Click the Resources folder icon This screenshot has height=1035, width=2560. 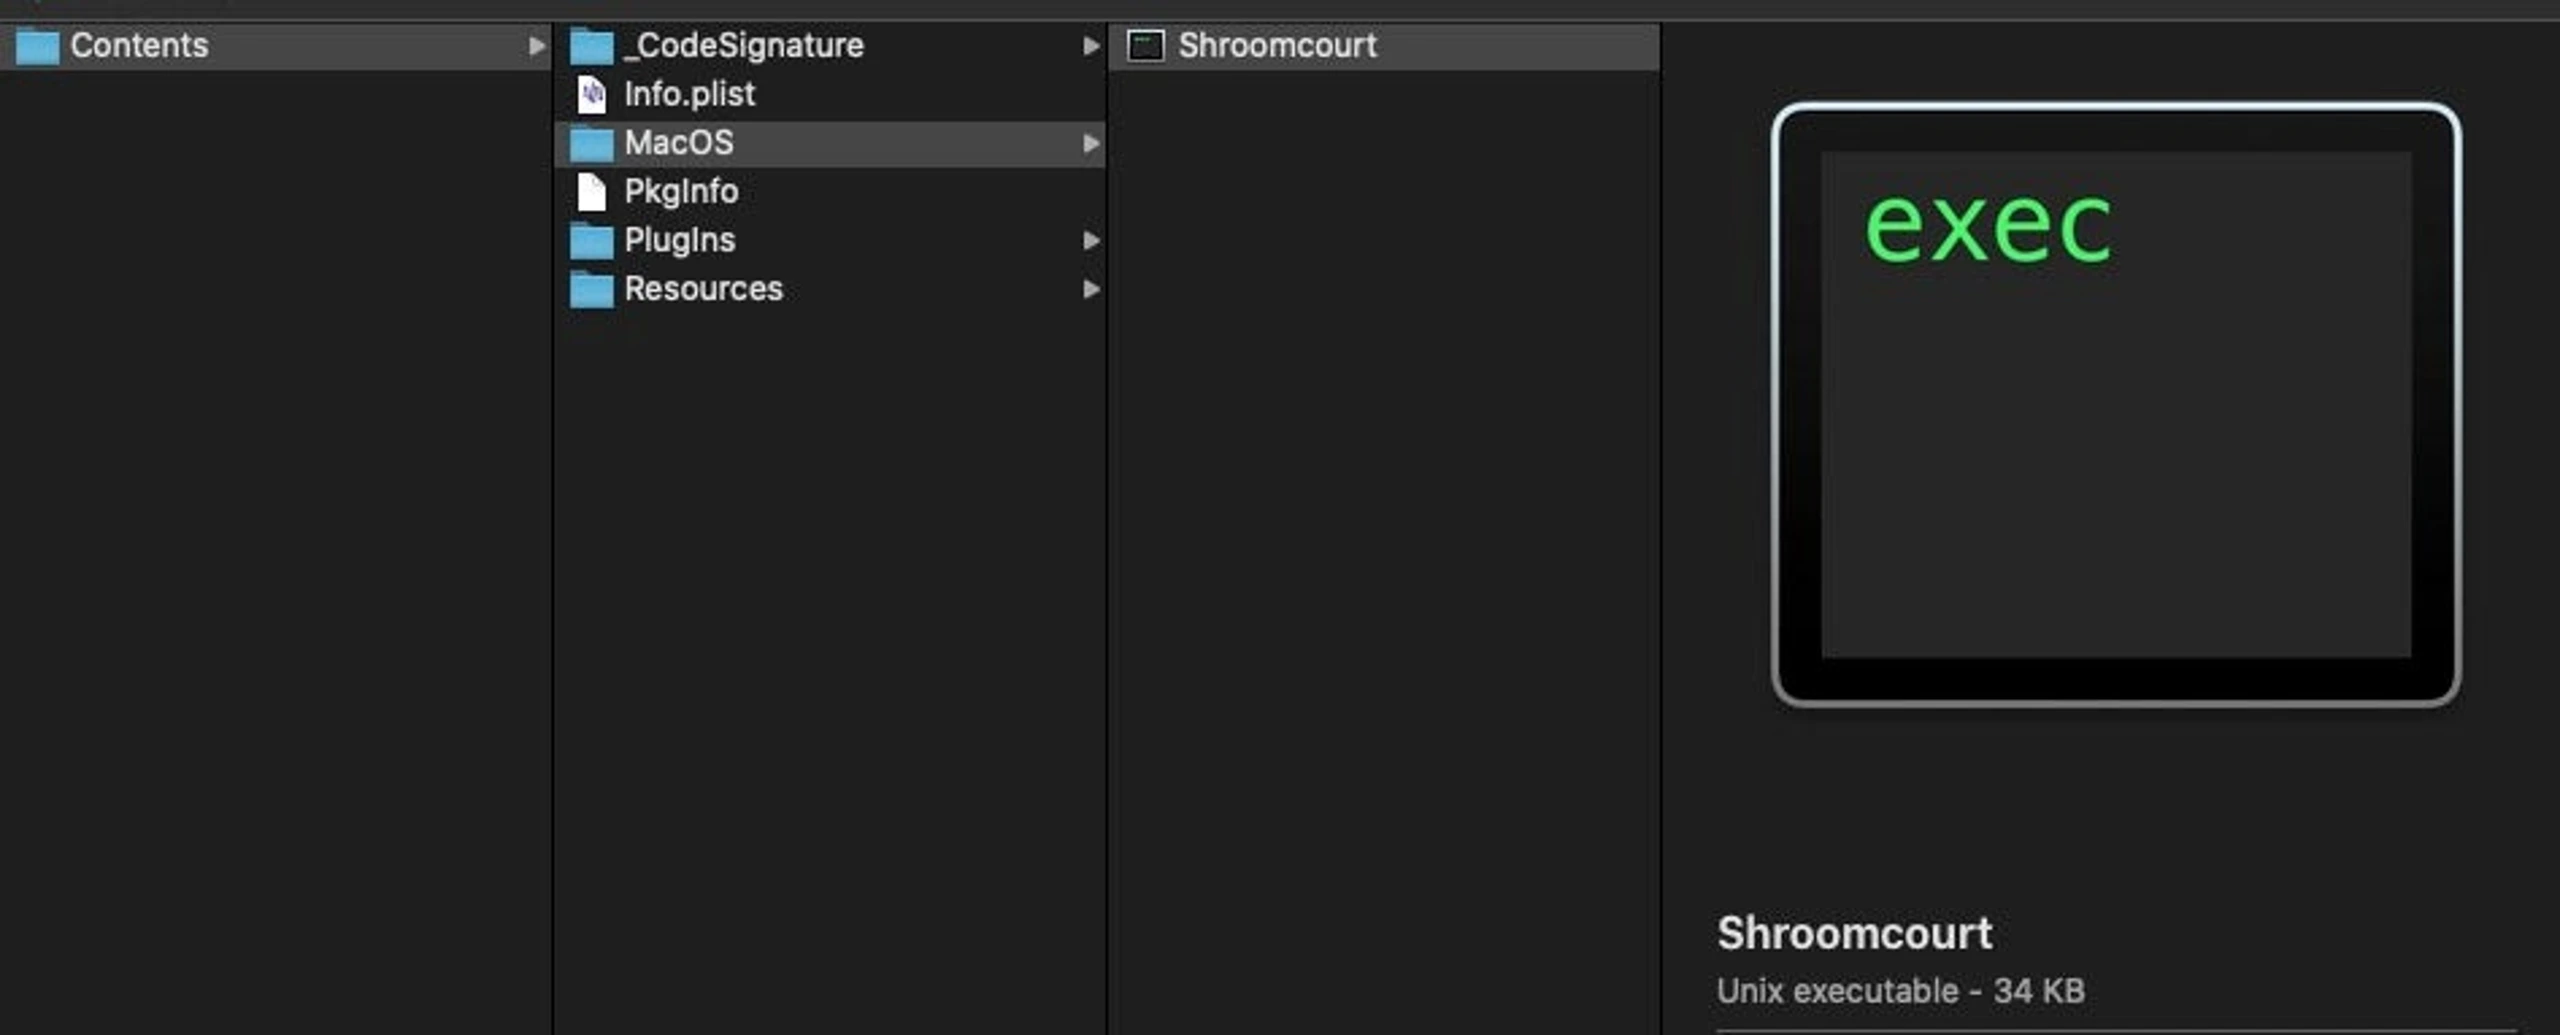(591, 289)
